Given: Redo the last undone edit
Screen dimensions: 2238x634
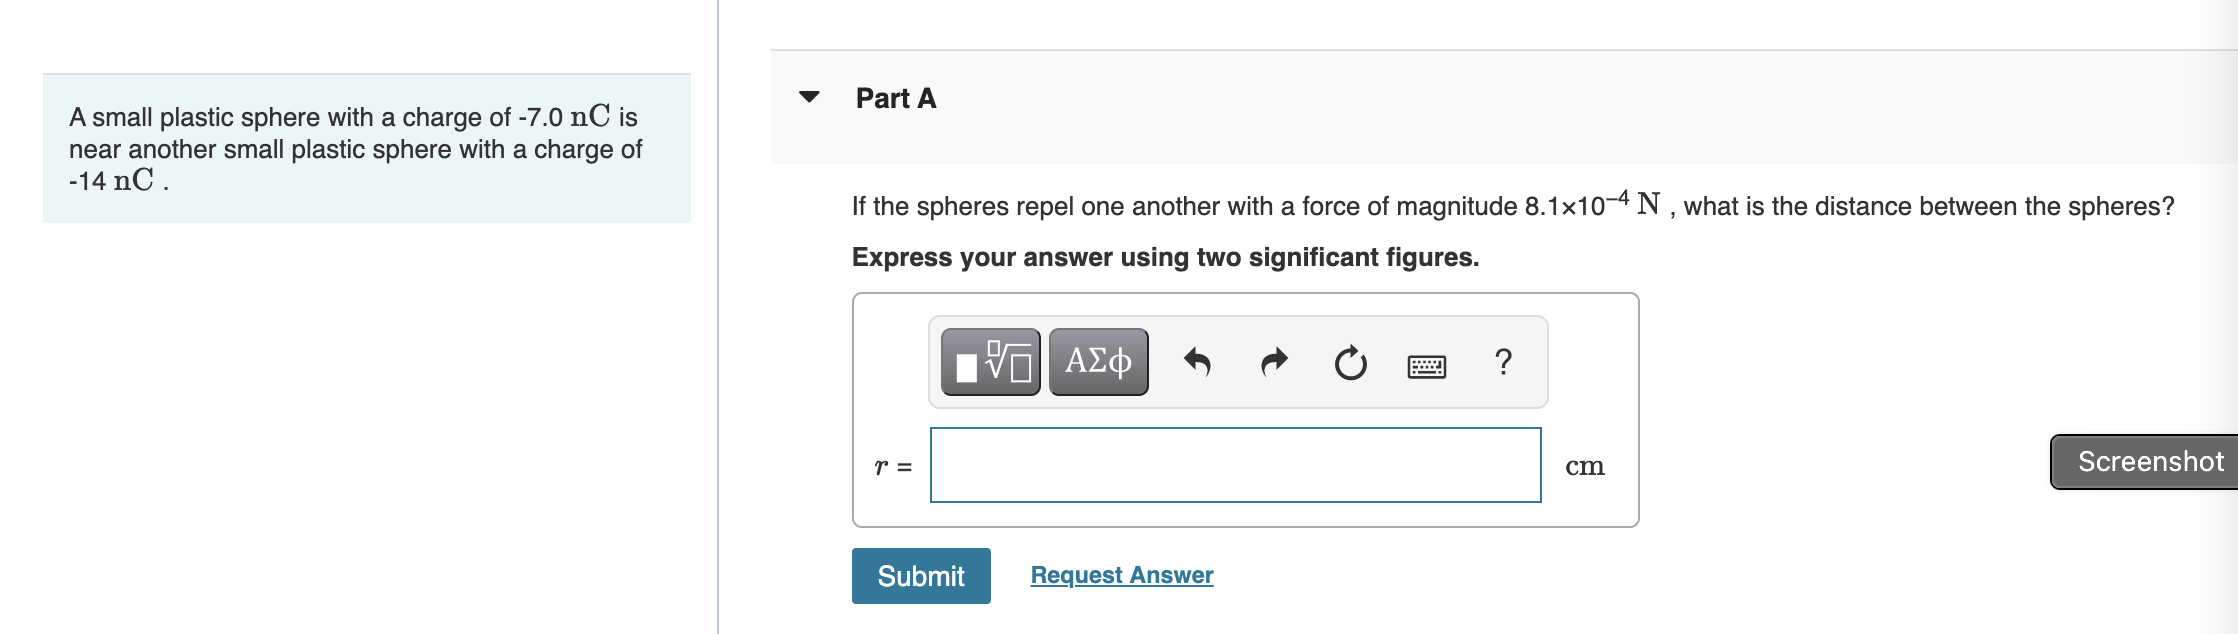Looking at the screenshot, I should (1274, 362).
